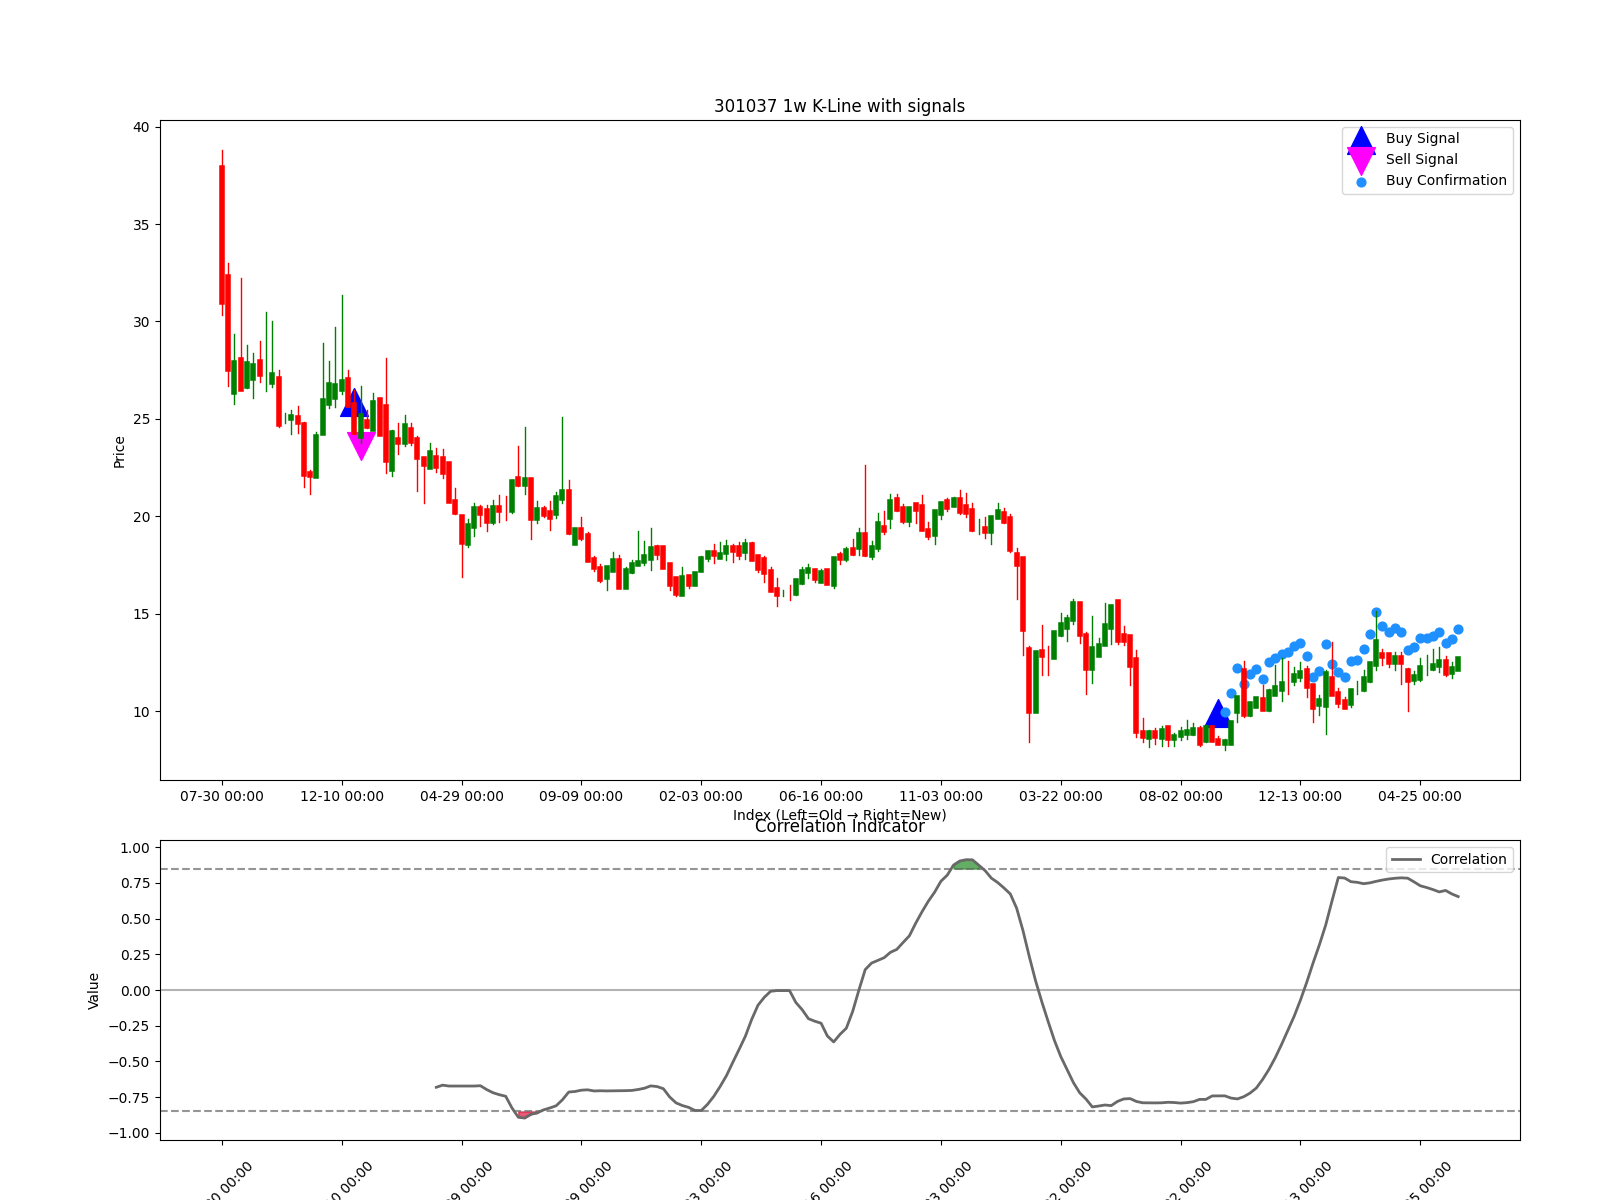1600x1200 pixels.
Task: Click the '12-10 00:00' x-axis tick label
Action: point(342,797)
